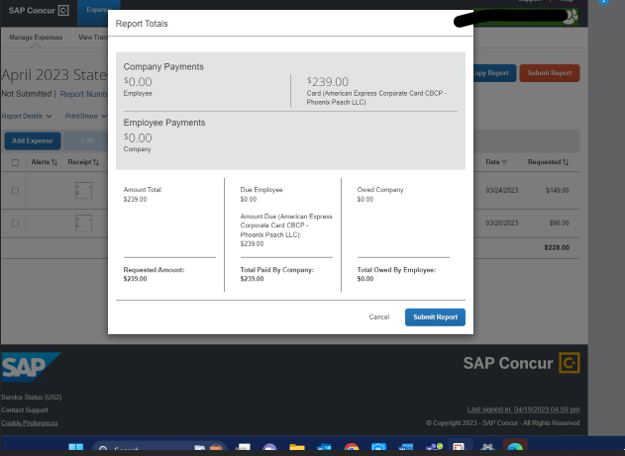
Task: Open receipt icon for the $90.00 expense
Action: tap(83, 223)
